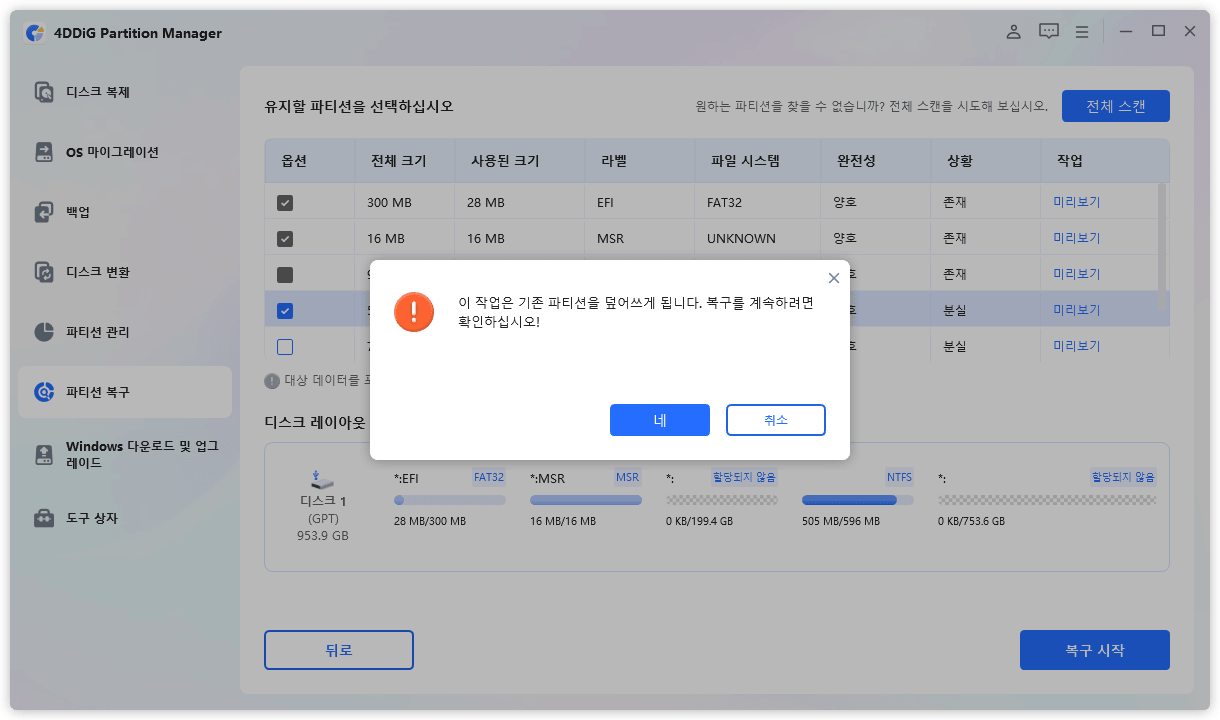Click the disk clone sidebar icon
The width and height of the screenshot is (1220, 720).
coord(44,92)
